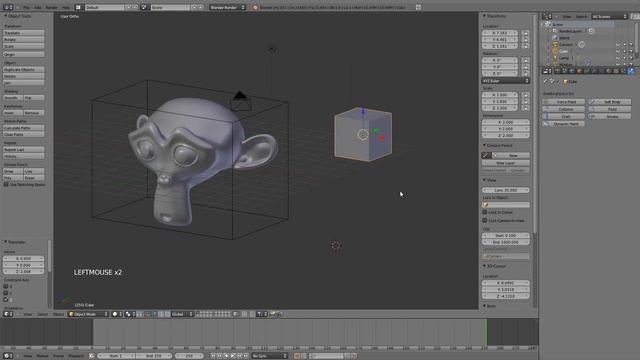The height and width of the screenshot is (360, 640).
Task: Click the New Layer button
Action: coord(505,163)
